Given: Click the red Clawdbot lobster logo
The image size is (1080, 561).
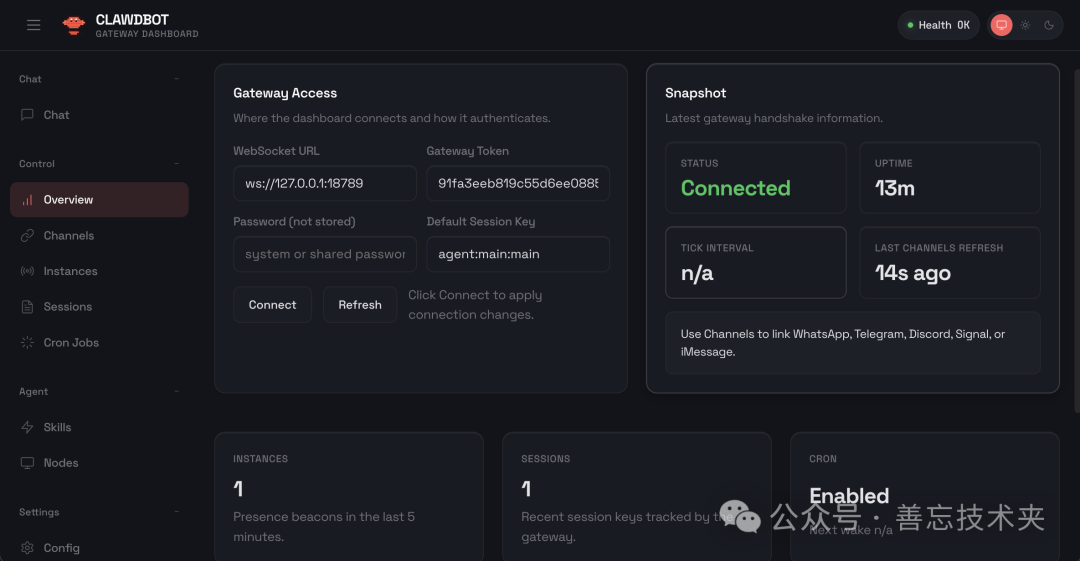Looking at the screenshot, I should point(73,25).
